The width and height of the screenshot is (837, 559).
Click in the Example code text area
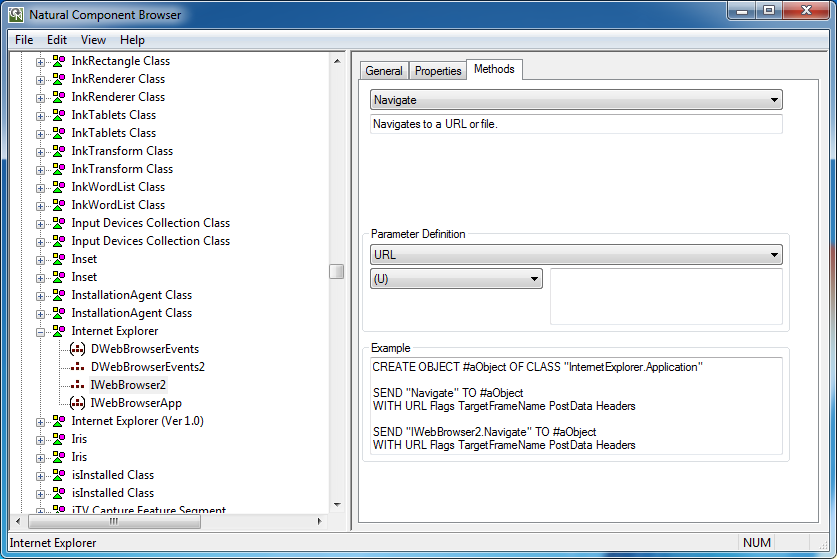tap(575, 405)
